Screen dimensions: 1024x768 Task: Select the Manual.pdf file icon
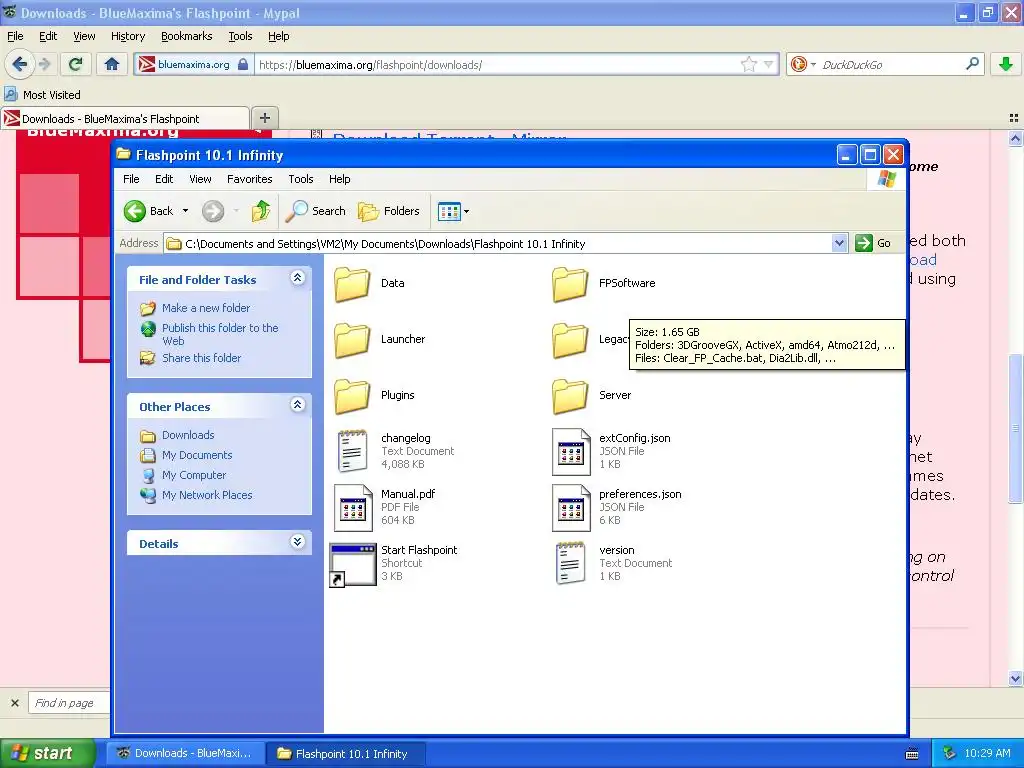click(x=352, y=507)
